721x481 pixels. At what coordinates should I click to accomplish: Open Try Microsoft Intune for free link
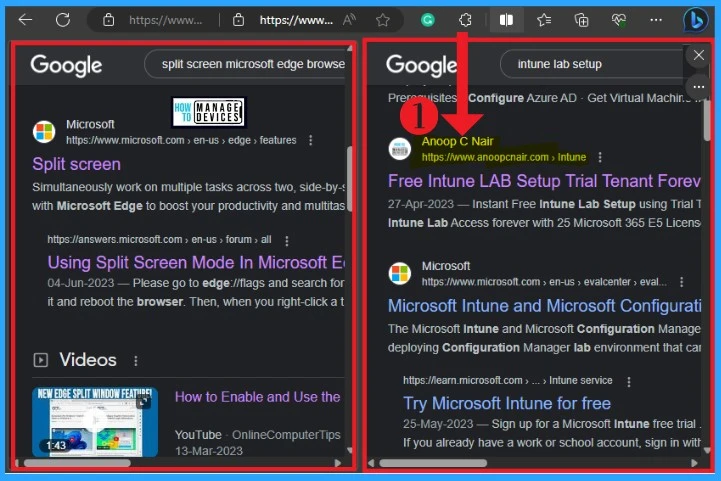507,403
